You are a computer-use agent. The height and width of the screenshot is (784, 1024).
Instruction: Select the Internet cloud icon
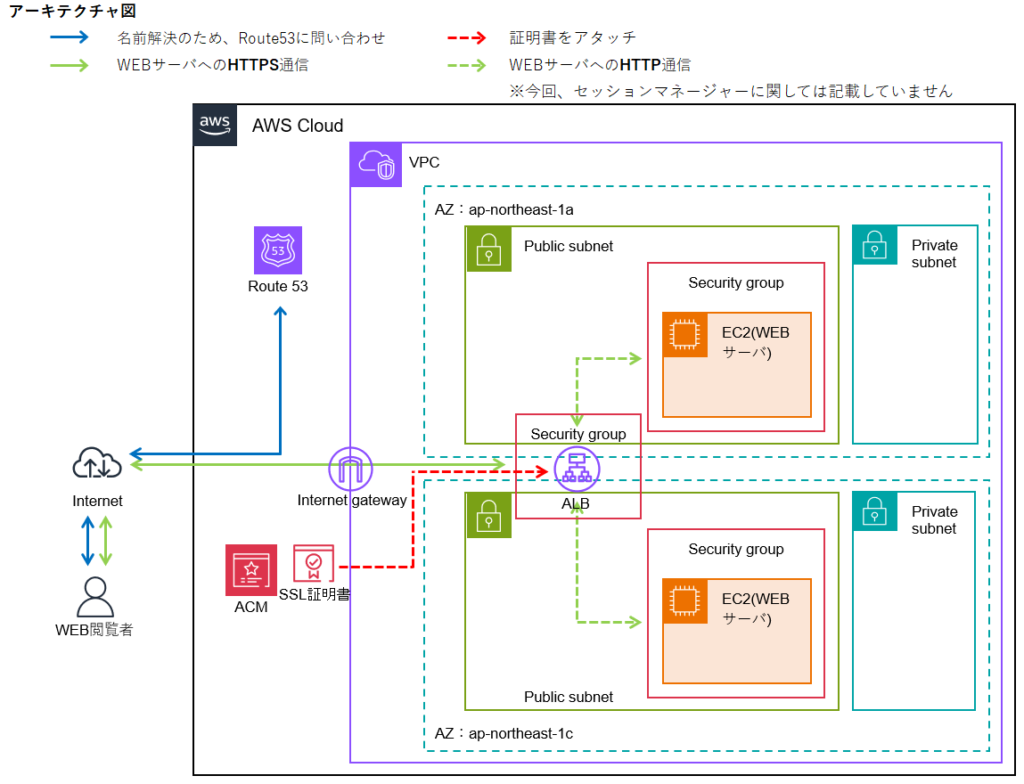[x=97, y=463]
